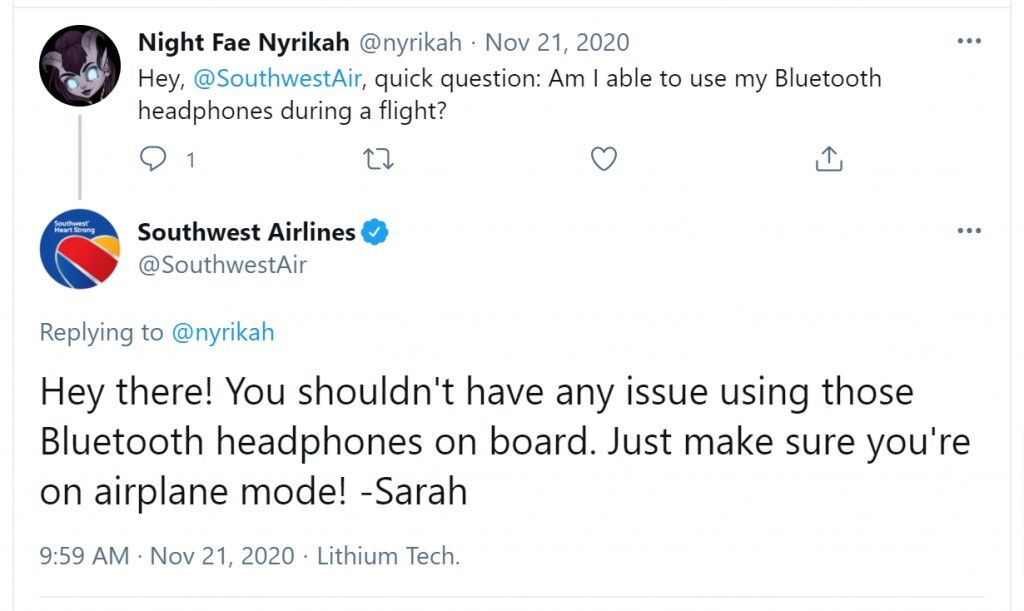Open Night Fae Nyrikah's profile picture
This screenshot has height=611, width=1024.
(x=80, y=66)
